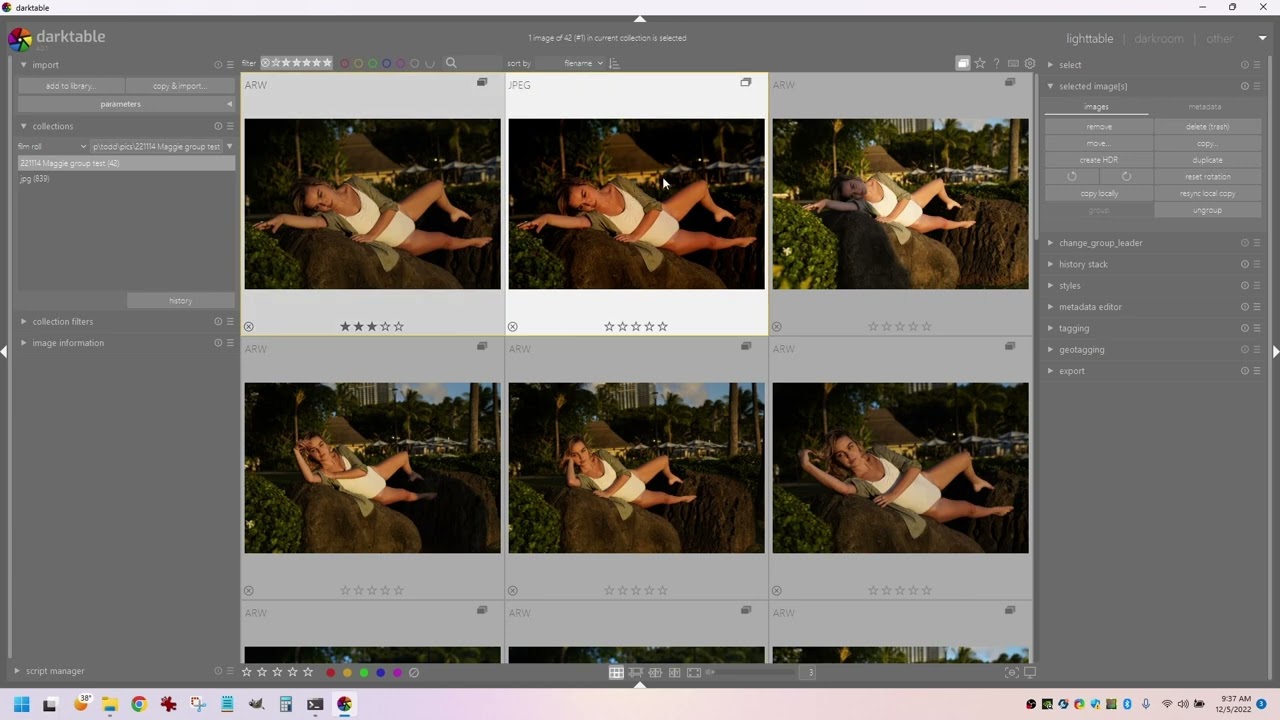Expand the select module
Viewport: 1280px width, 720px height.
pyautogui.click(x=1051, y=65)
